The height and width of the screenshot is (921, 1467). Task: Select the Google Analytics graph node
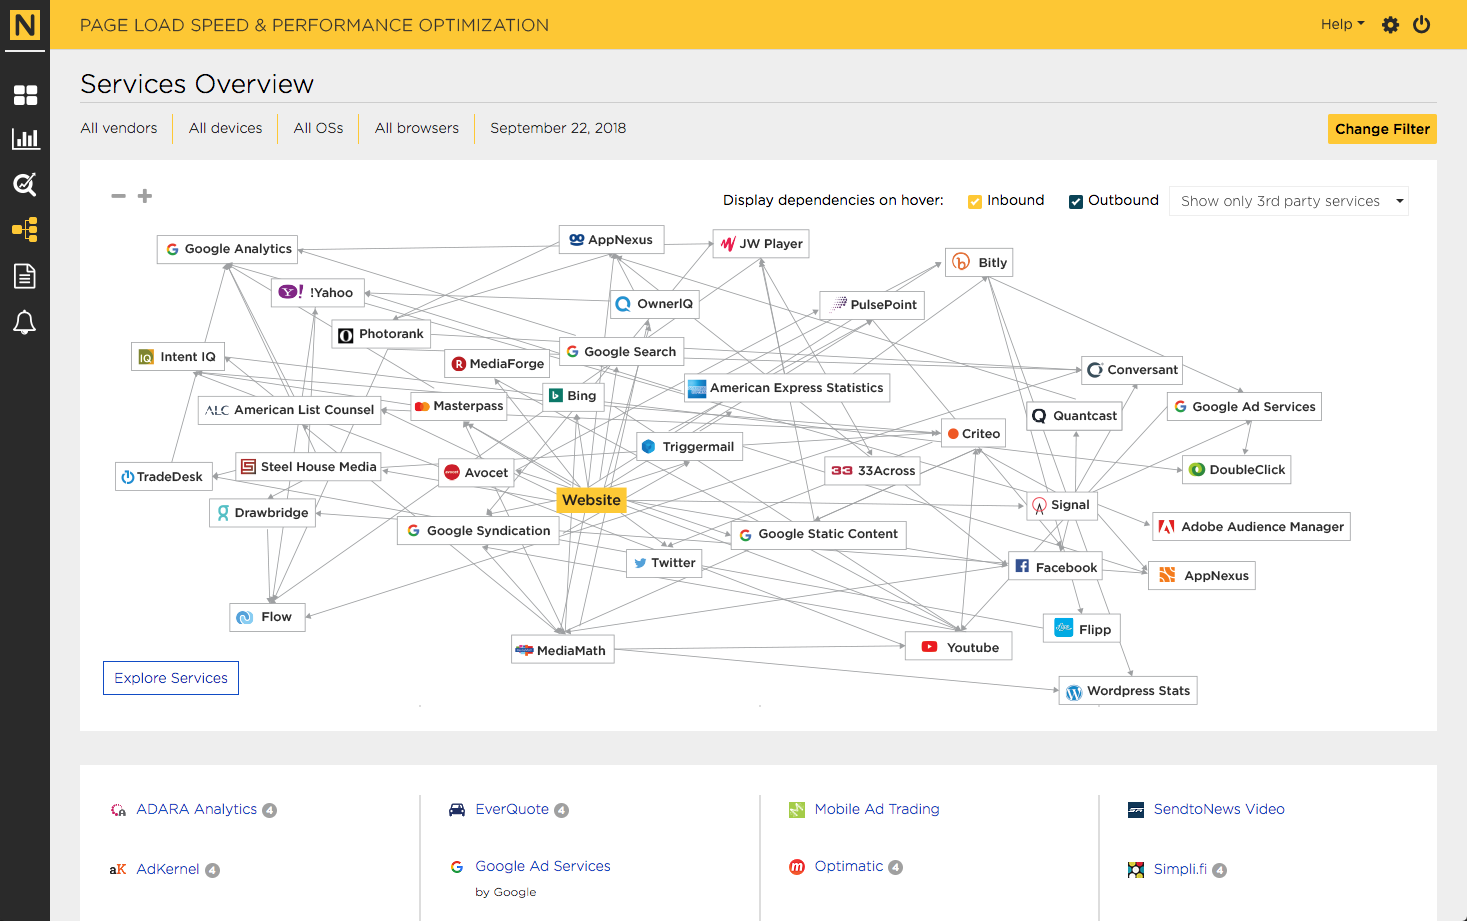227,249
